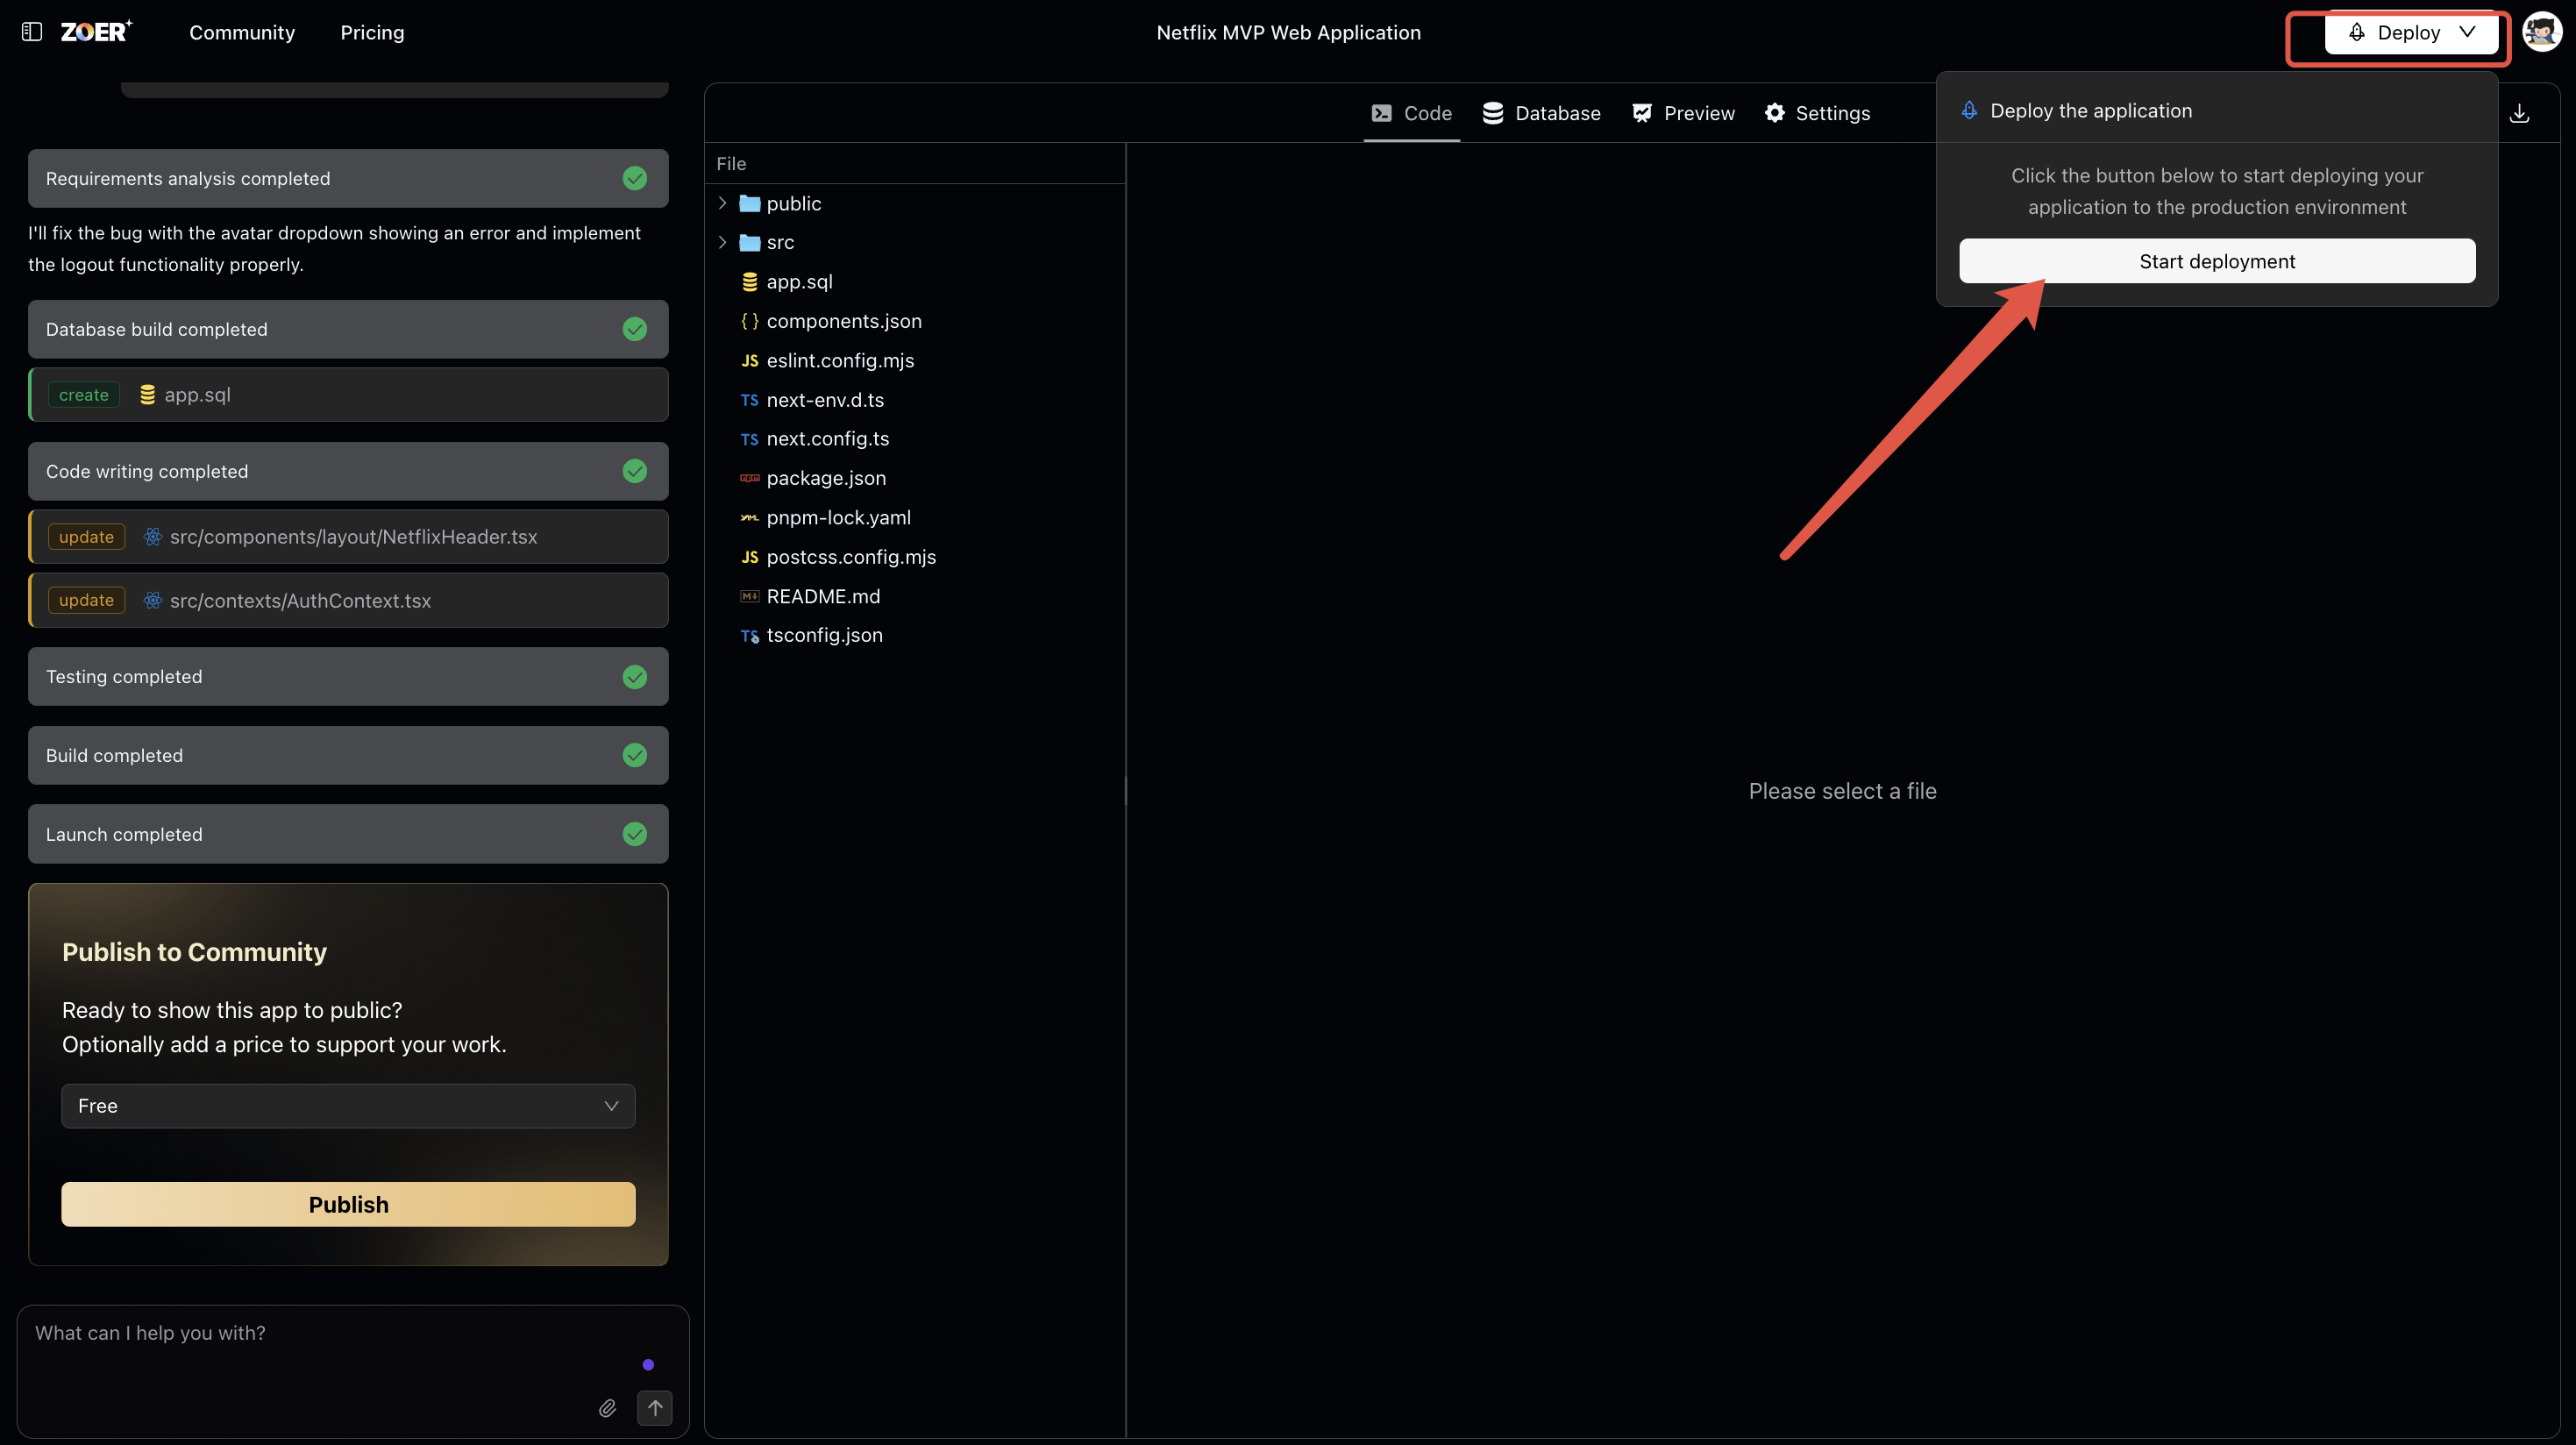This screenshot has width=2576, height=1445.
Task: Expand the Code writing completed step
Action: 348,471
